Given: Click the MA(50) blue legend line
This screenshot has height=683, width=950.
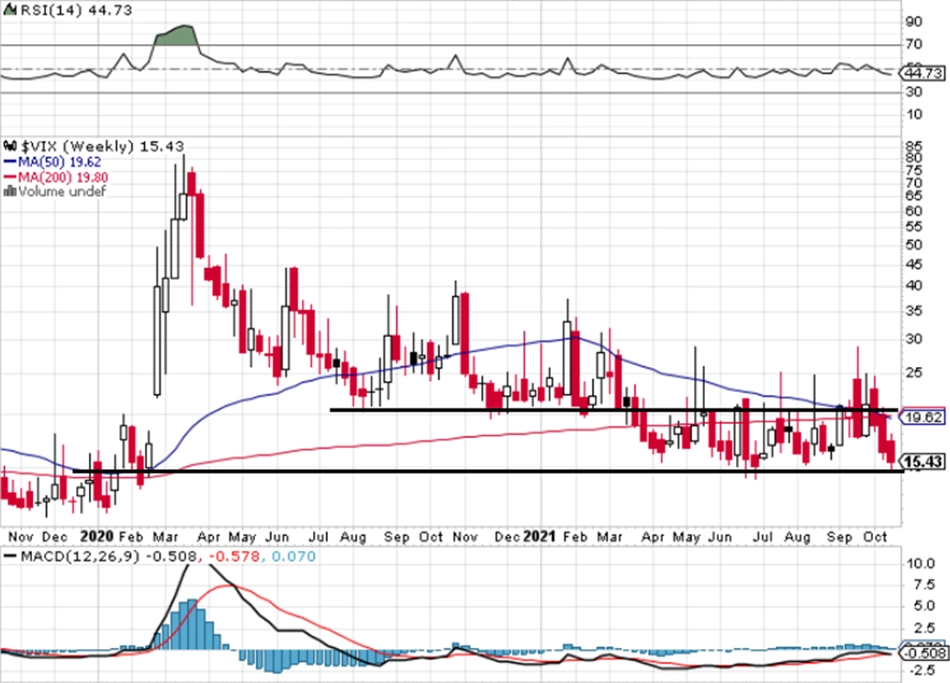Looking at the screenshot, I should [x=10, y=162].
